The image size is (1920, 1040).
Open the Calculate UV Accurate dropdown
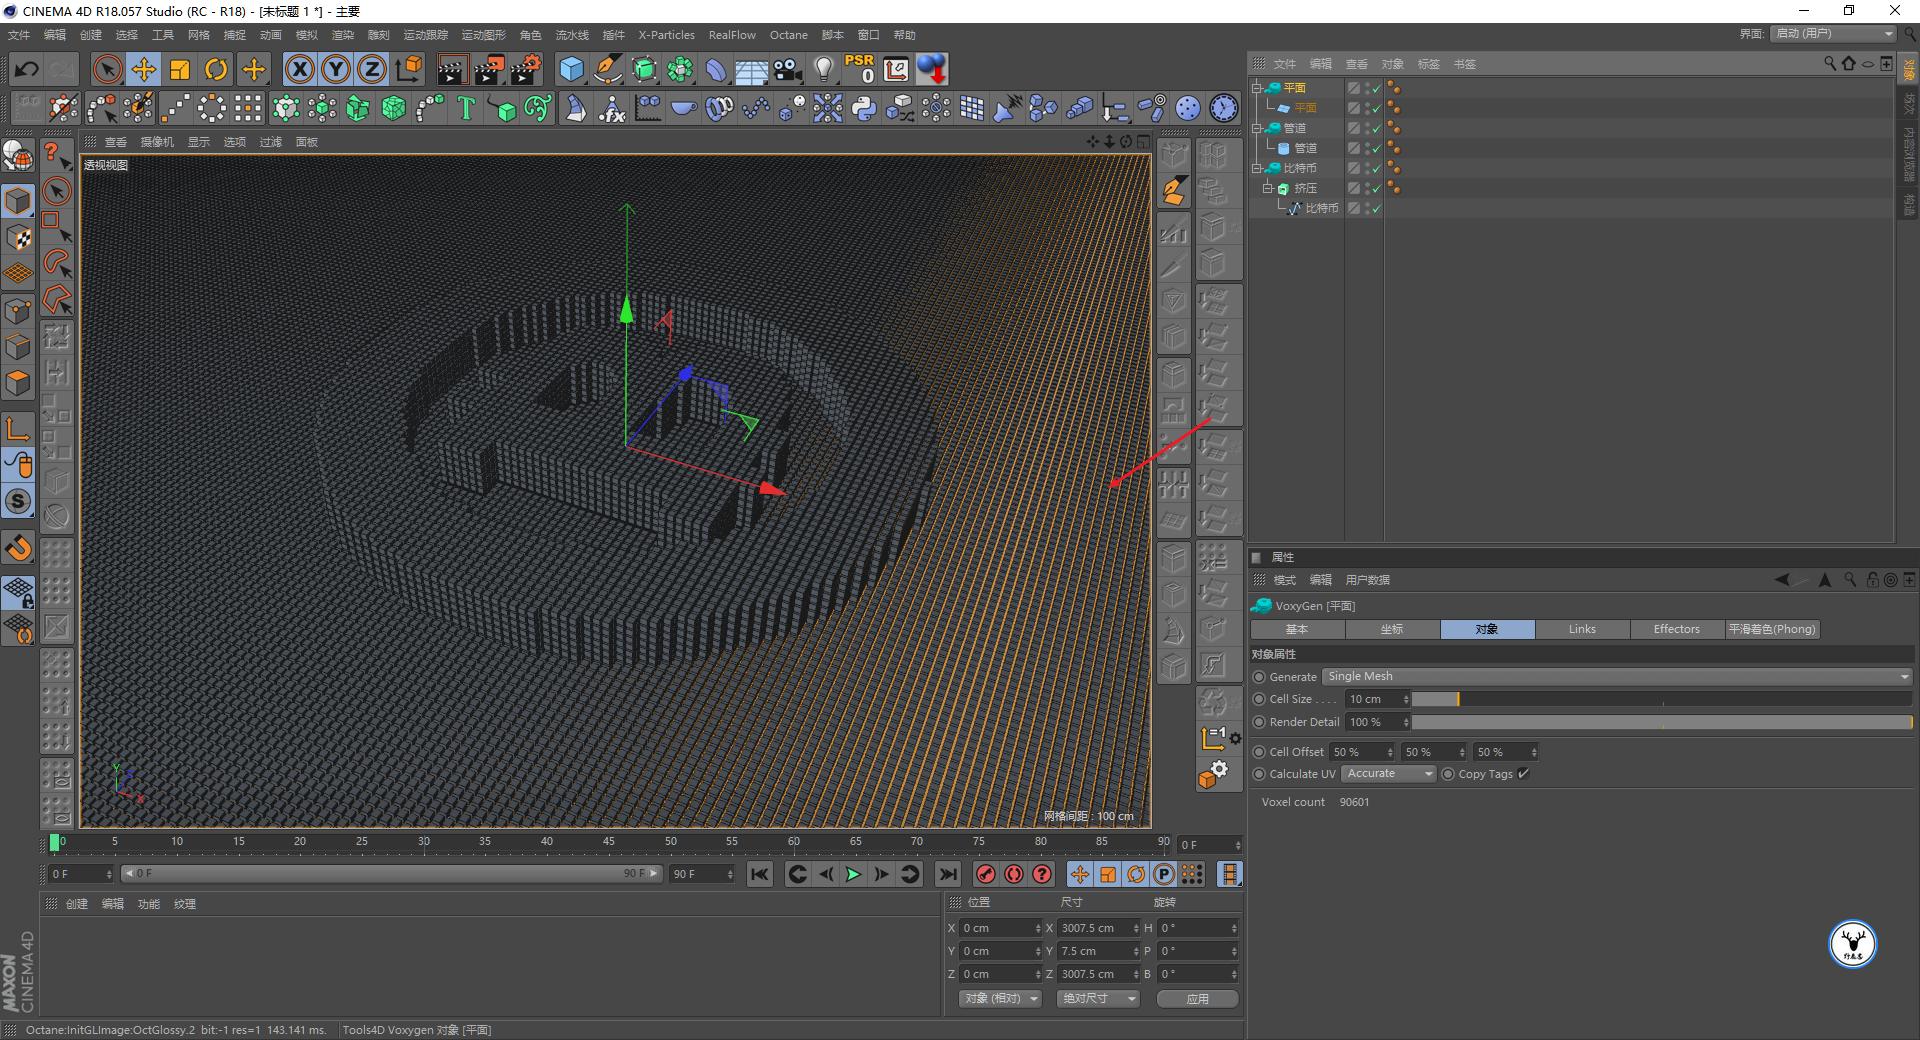click(1388, 774)
